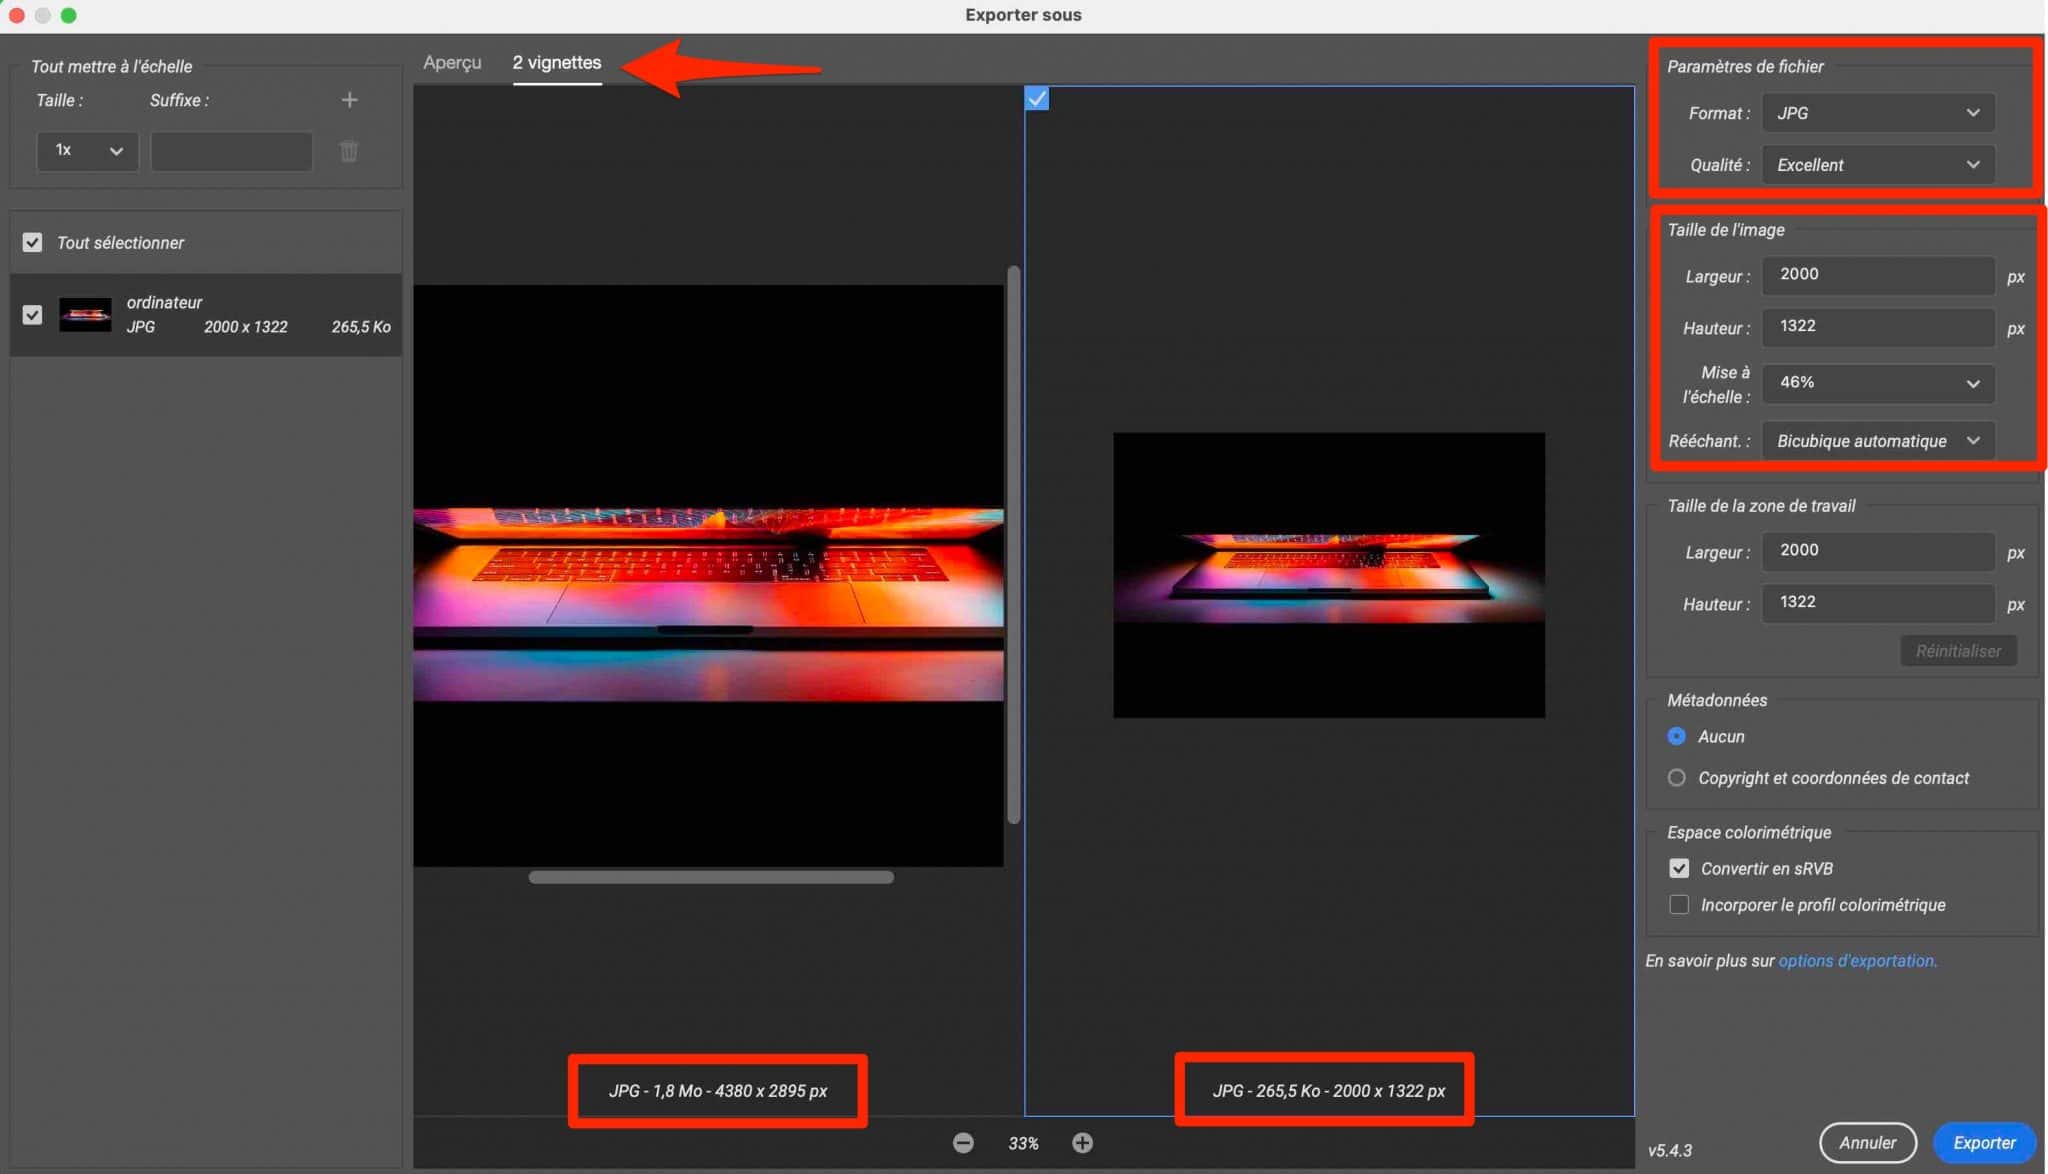Open the 1x Taille dropdown

pyautogui.click(x=86, y=150)
